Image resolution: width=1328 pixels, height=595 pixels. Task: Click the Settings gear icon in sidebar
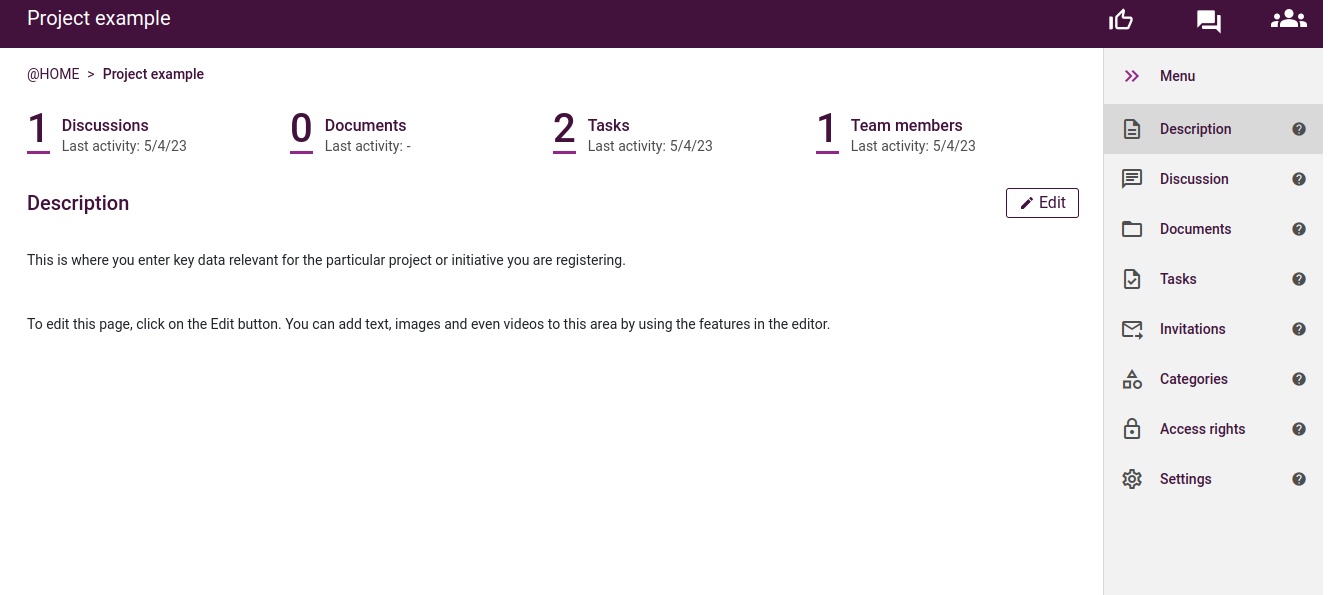point(1132,479)
